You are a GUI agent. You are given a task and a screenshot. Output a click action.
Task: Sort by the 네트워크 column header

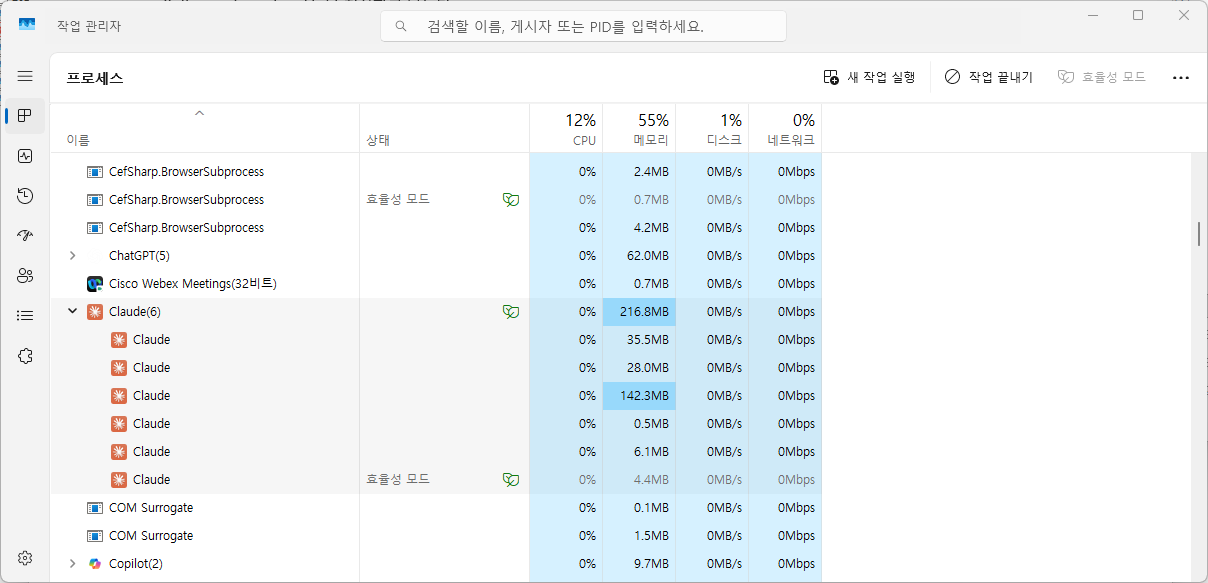click(785, 129)
